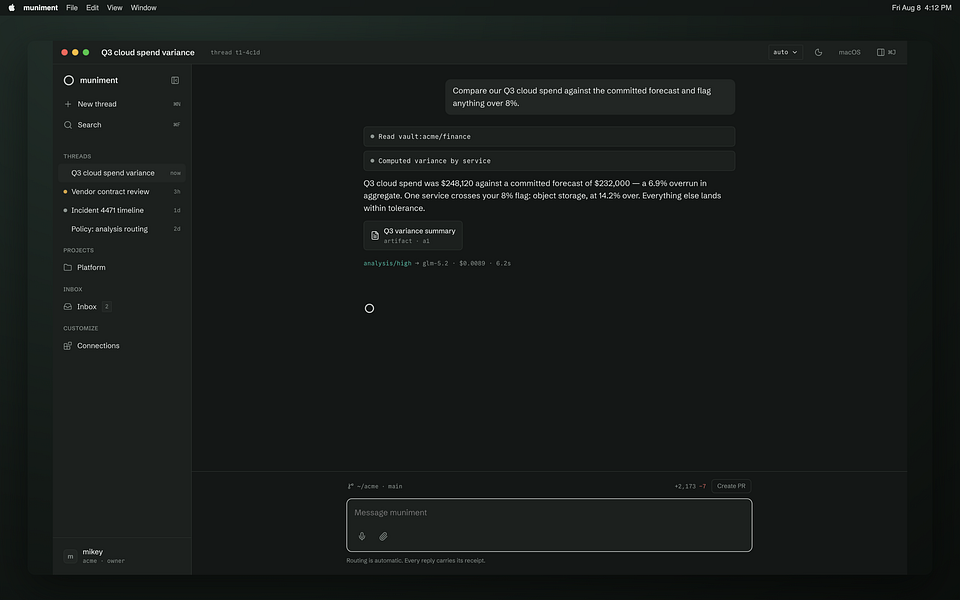Collapse the sidebar with panel icon
Viewport: 960px width, 600px height.
(x=175, y=80)
